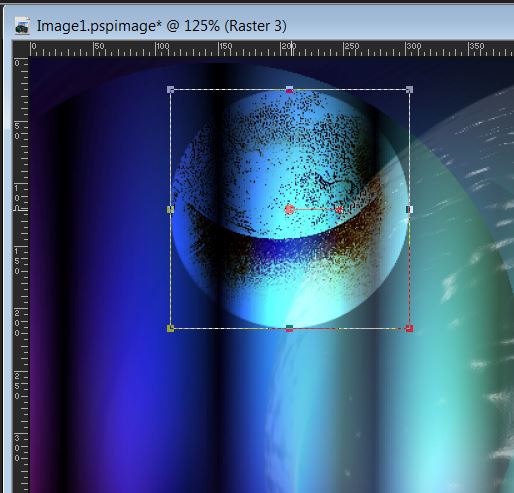This screenshot has width=514, height=493.
Task: Click the Image1.pspimage document icon in title bar
Action: pos(22,26)
